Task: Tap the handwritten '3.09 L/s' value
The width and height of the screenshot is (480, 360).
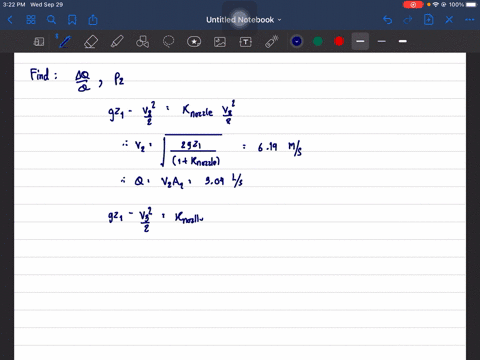Action: click(x=224, y=181)
